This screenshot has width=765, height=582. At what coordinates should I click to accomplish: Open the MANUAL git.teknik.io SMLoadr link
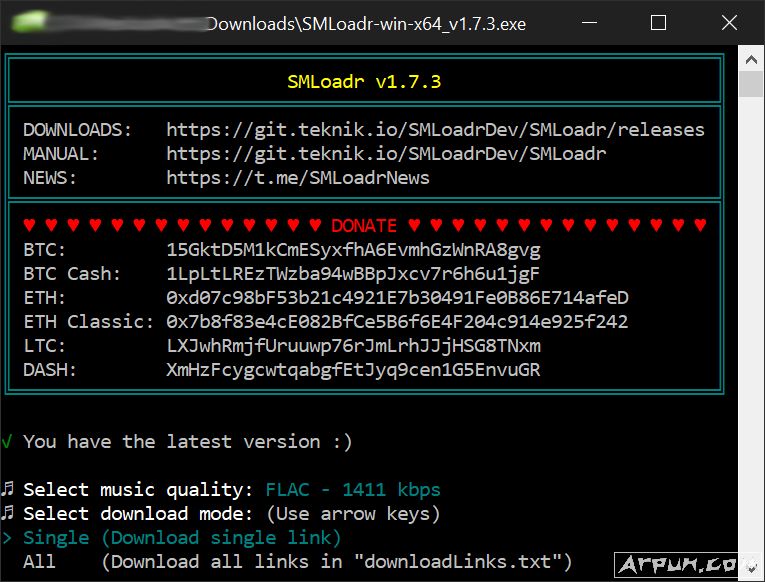[x=386, y=154]
